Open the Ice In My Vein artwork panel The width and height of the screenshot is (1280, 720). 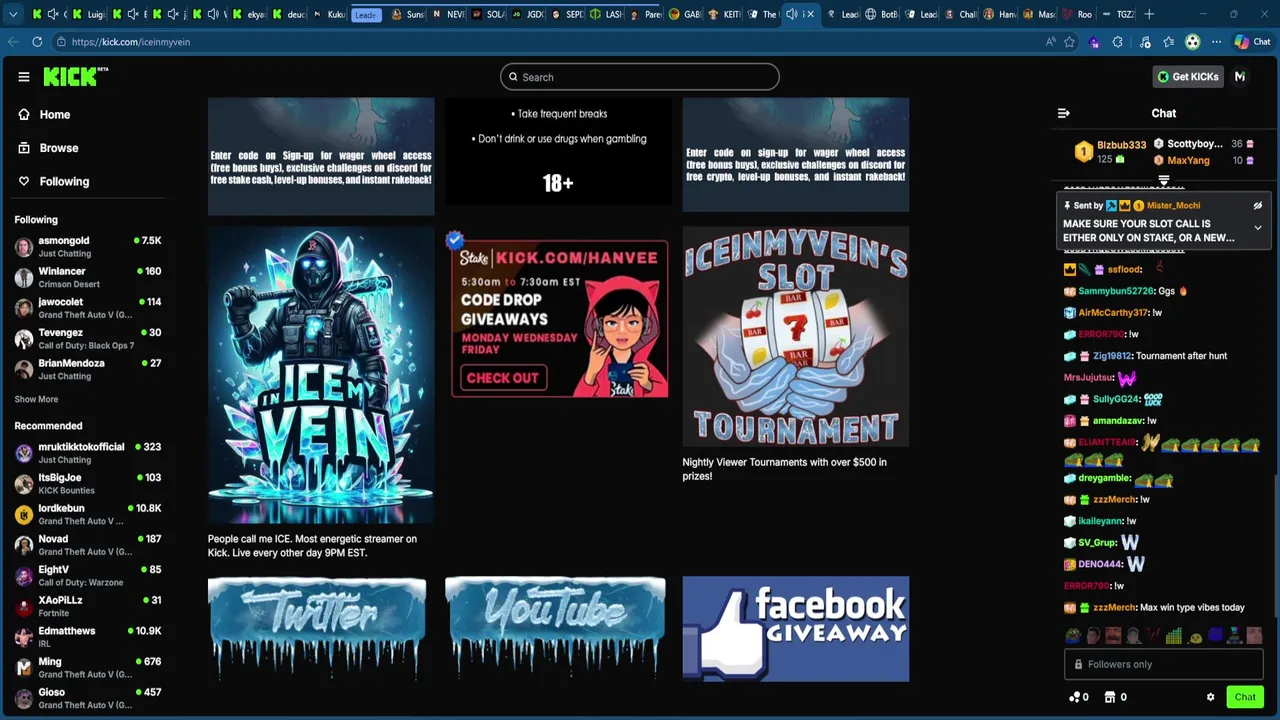point(321,375)
